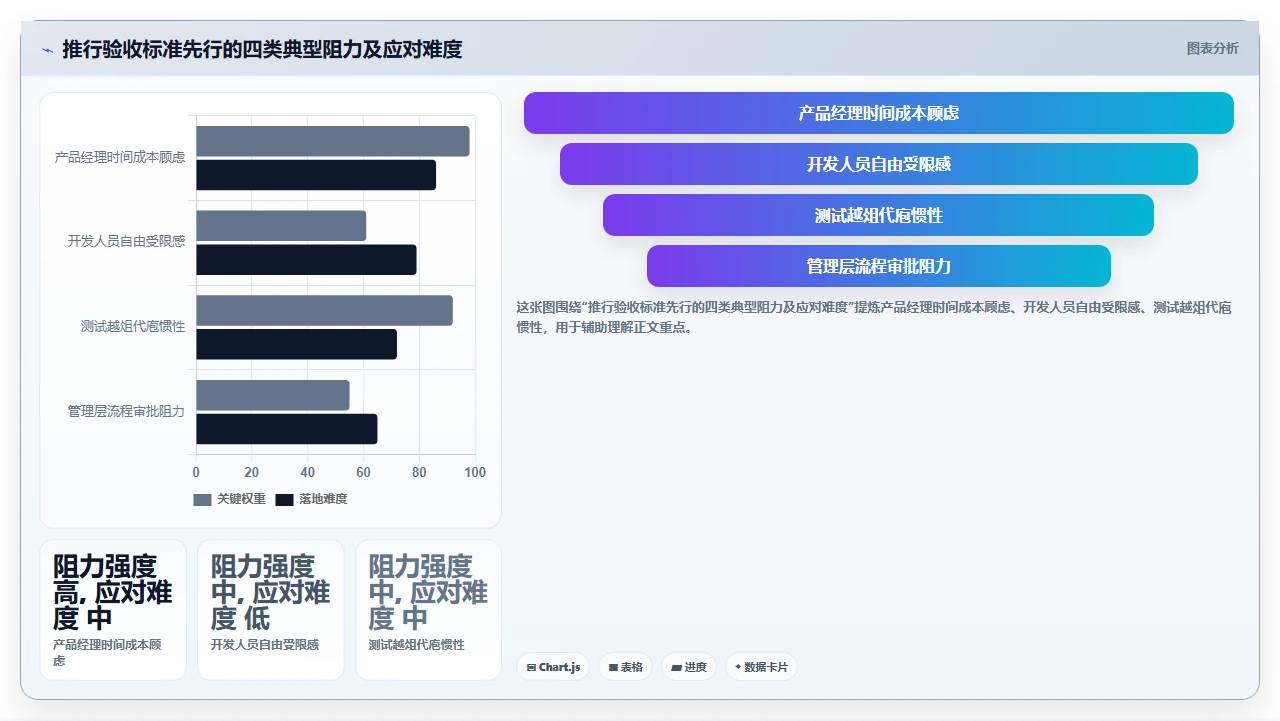The width and height of the screenshot is (1280, 721).
Task: Select funnel stage 测试越俎代庖惯性
Action: pos(878,215)
